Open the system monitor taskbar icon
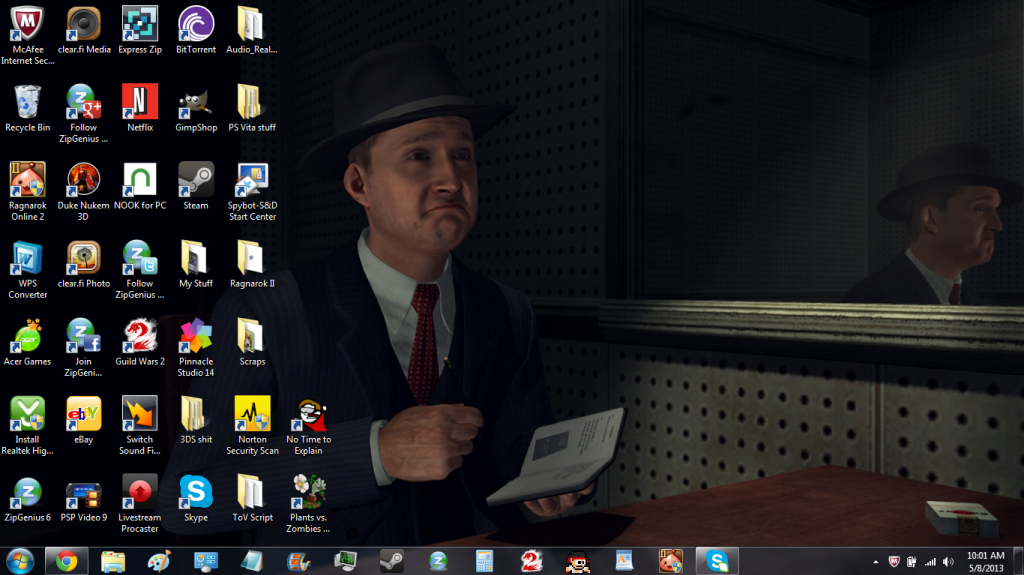Viewport: 1024px width, 575px height. coord(345,561)
